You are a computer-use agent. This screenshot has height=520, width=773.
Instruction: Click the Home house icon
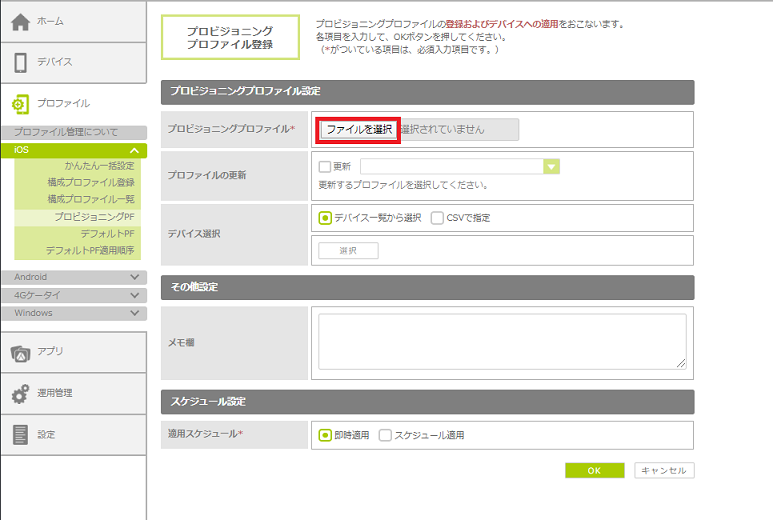[x=21, y=22]
